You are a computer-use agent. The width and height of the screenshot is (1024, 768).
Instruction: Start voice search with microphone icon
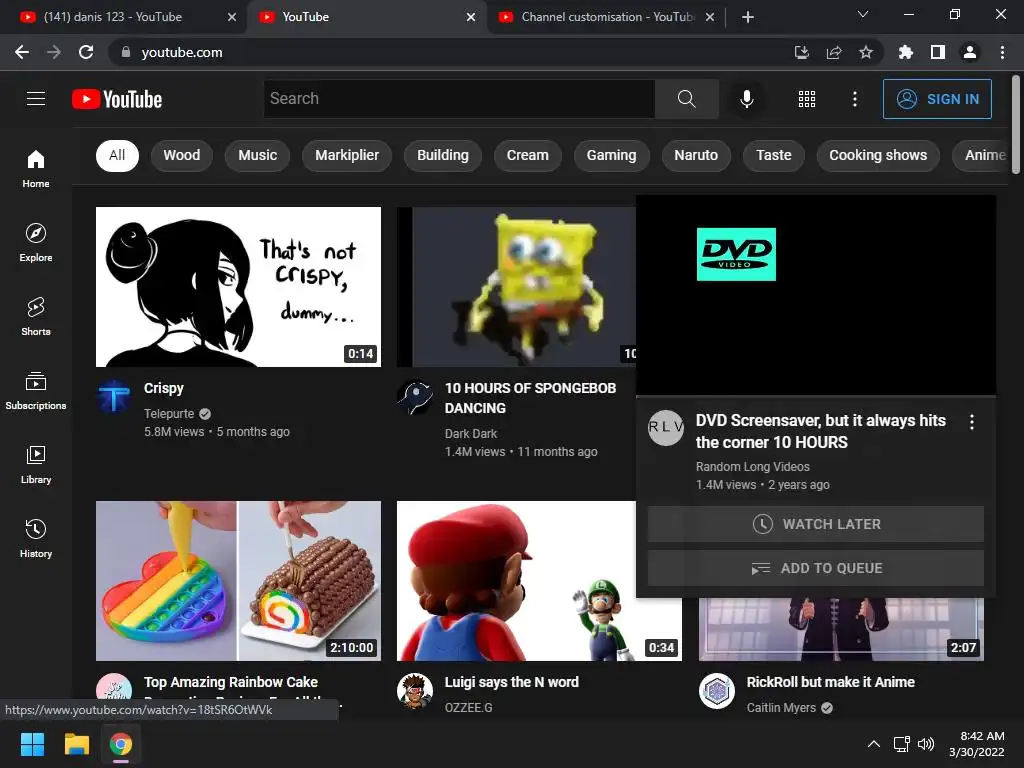click(746, 99)
